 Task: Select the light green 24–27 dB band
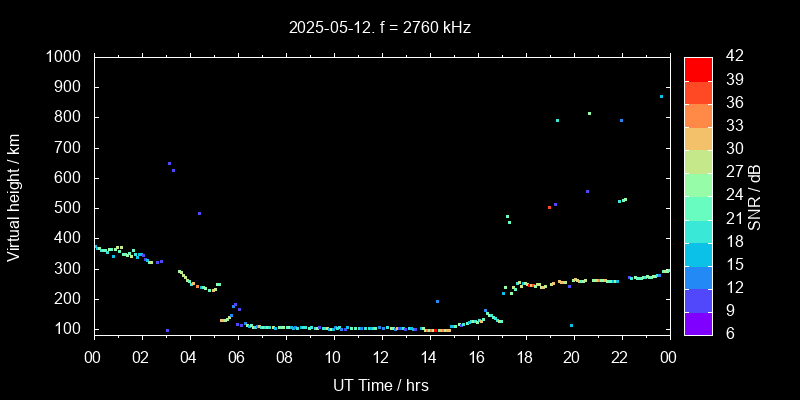coord(698,184)
